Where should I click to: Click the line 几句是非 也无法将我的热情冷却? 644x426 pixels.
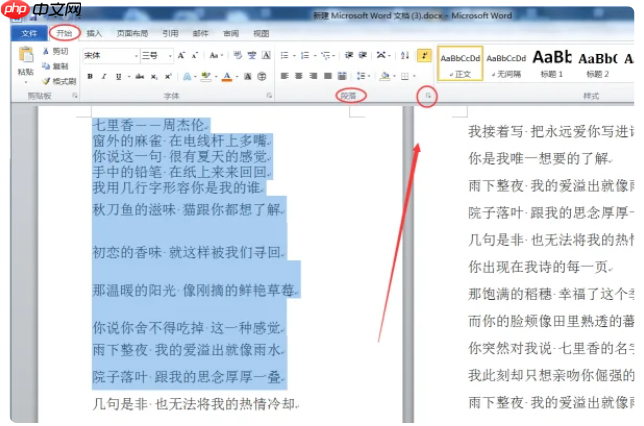(196, 404)
